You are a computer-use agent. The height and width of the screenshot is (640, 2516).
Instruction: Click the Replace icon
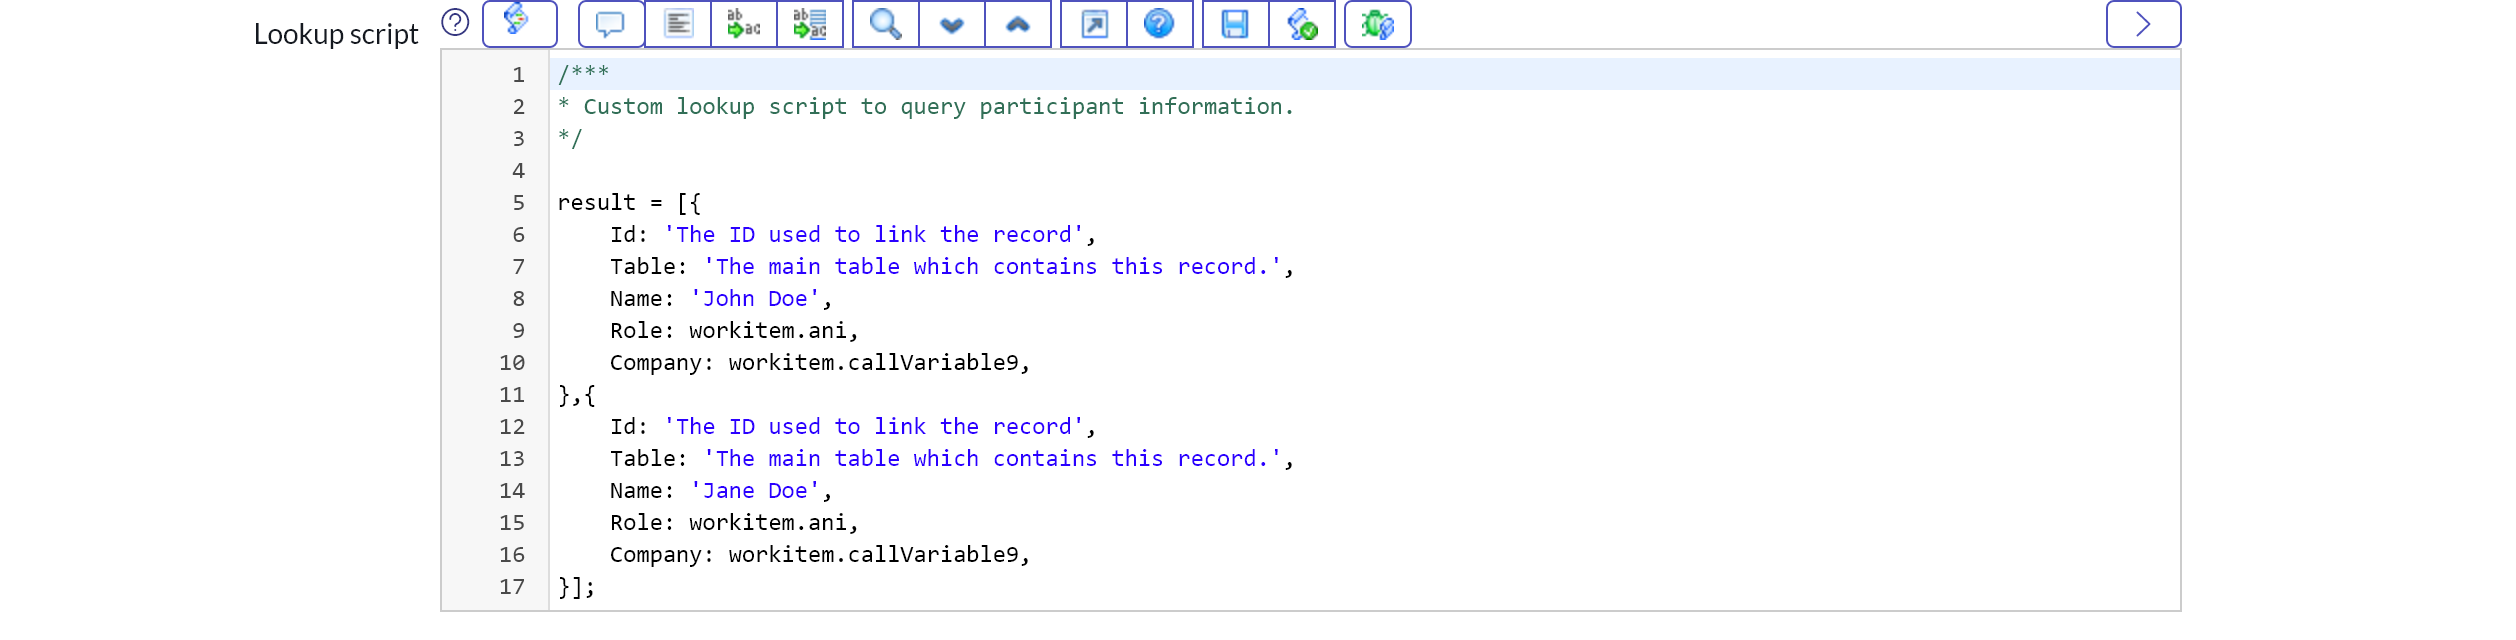744,24
